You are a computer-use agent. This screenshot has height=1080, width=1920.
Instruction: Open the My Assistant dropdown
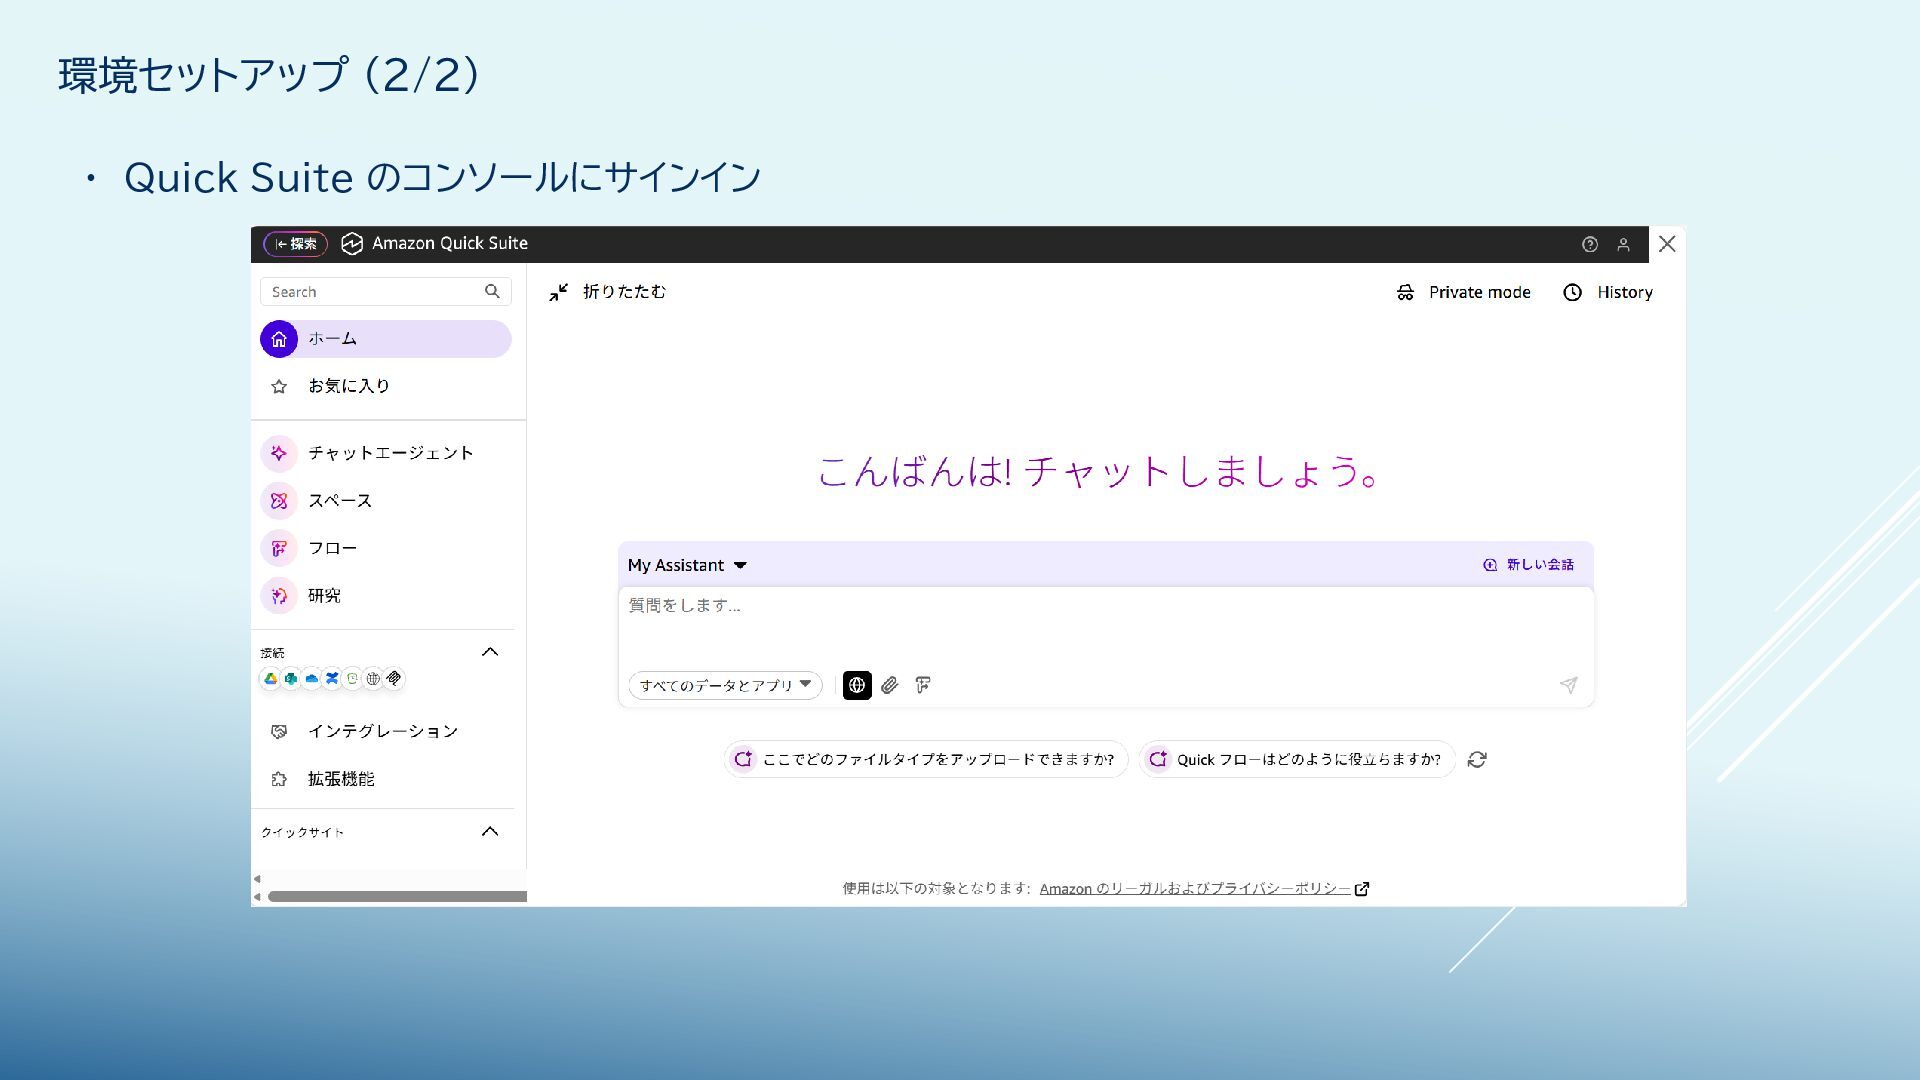pos(687,565)
